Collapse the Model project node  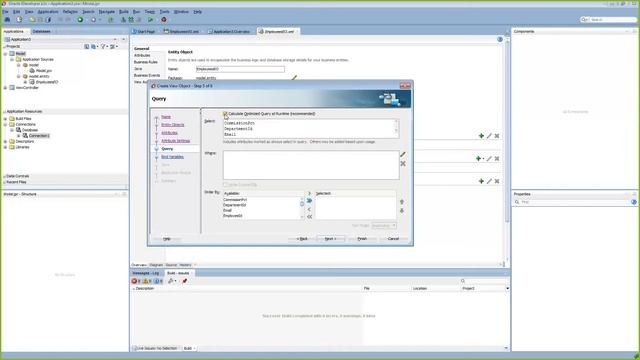pyautogui.click(x=5, y=53)
